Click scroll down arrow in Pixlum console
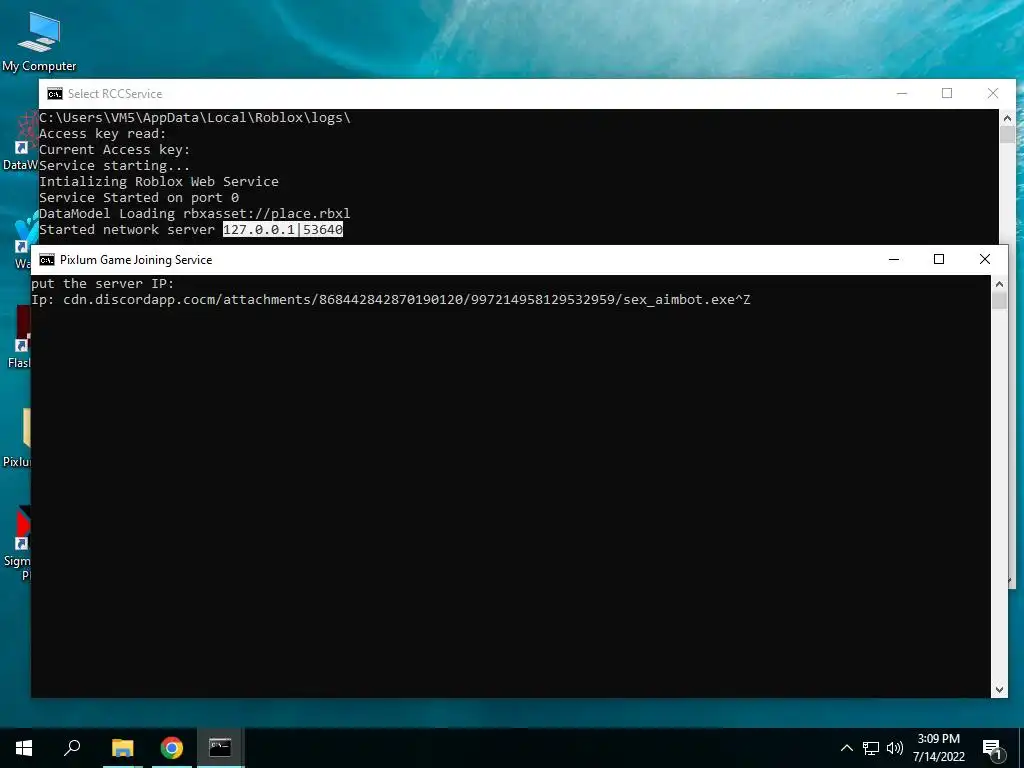The image size is (1024, 768). coord(999,690)
